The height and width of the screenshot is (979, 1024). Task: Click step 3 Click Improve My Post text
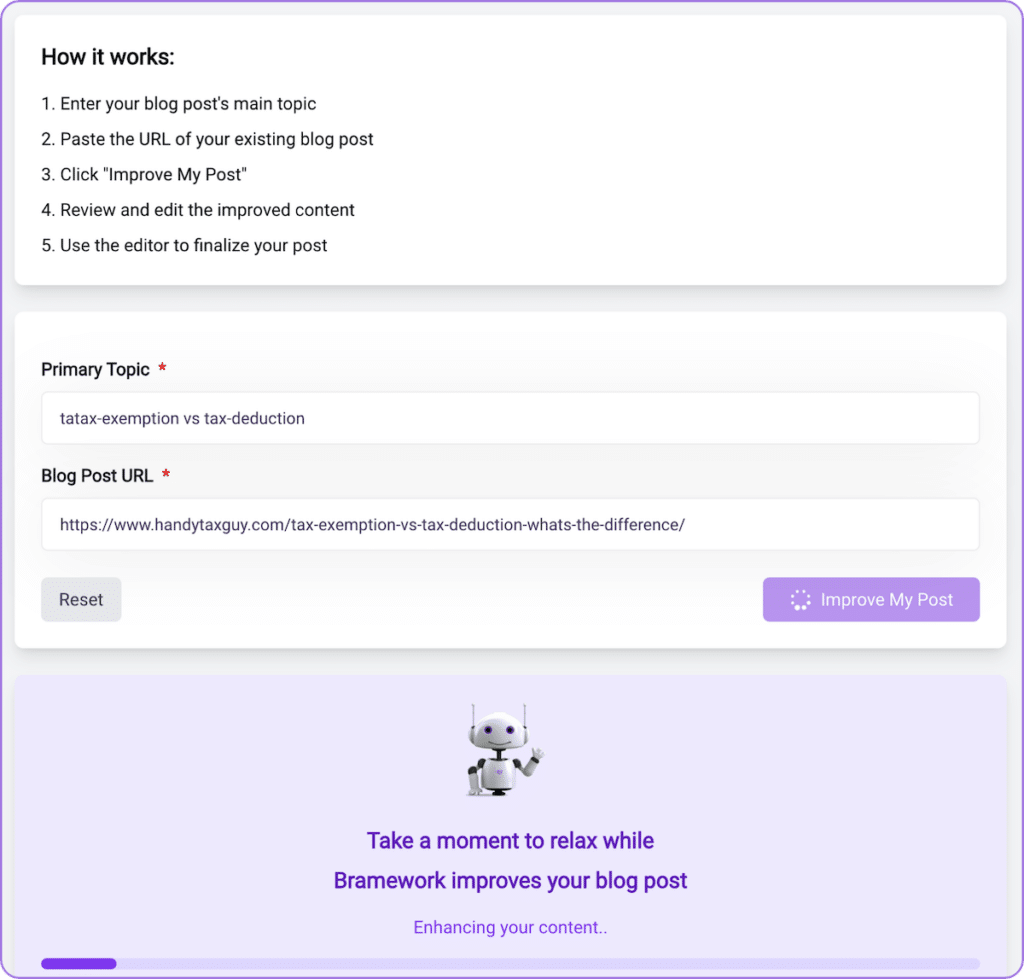(x=144, y=174)
